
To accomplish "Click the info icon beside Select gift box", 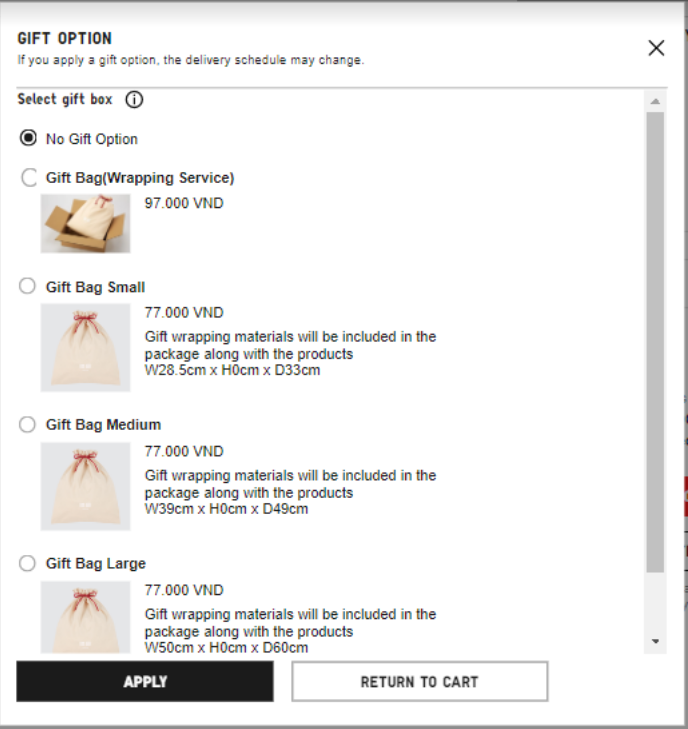I will 135,100.
